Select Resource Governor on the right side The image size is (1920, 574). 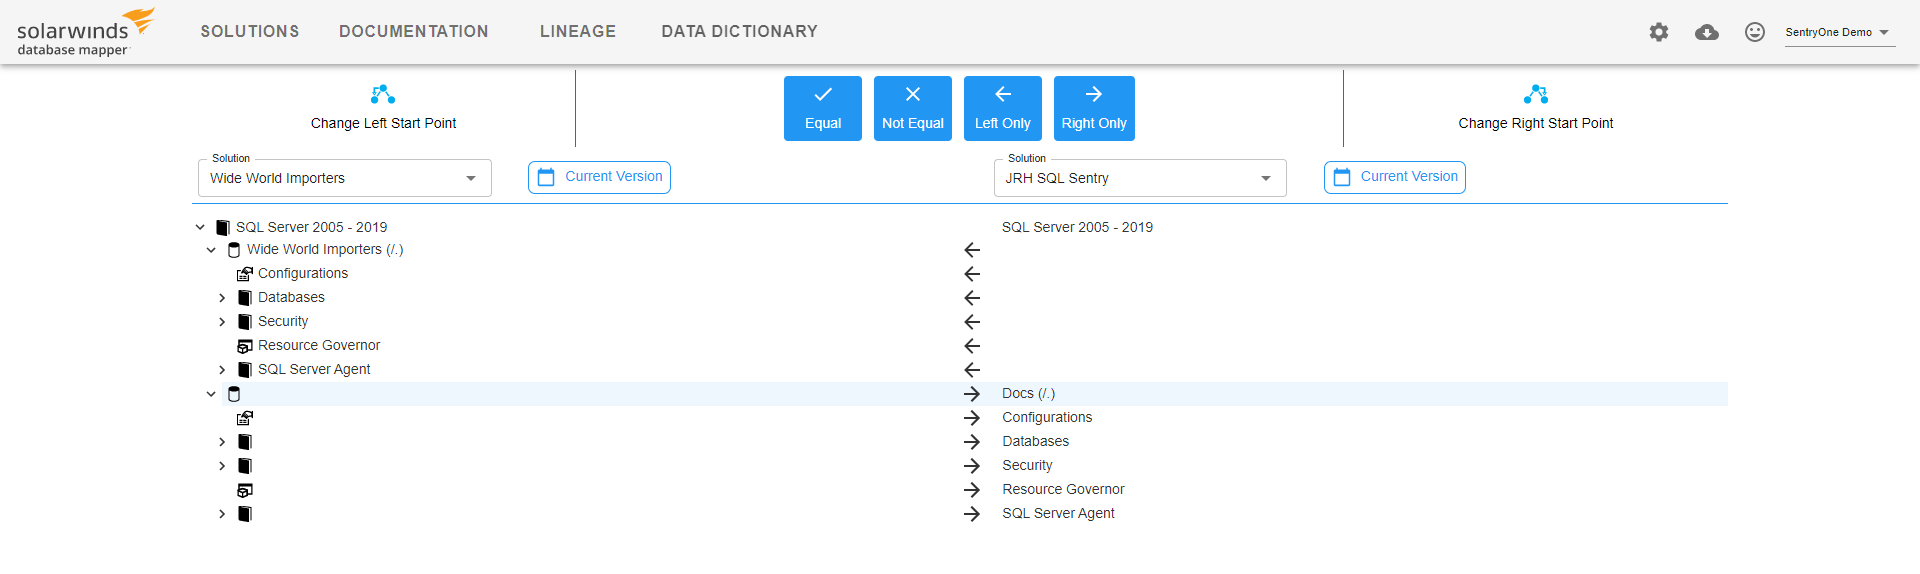pos(1063,490)
